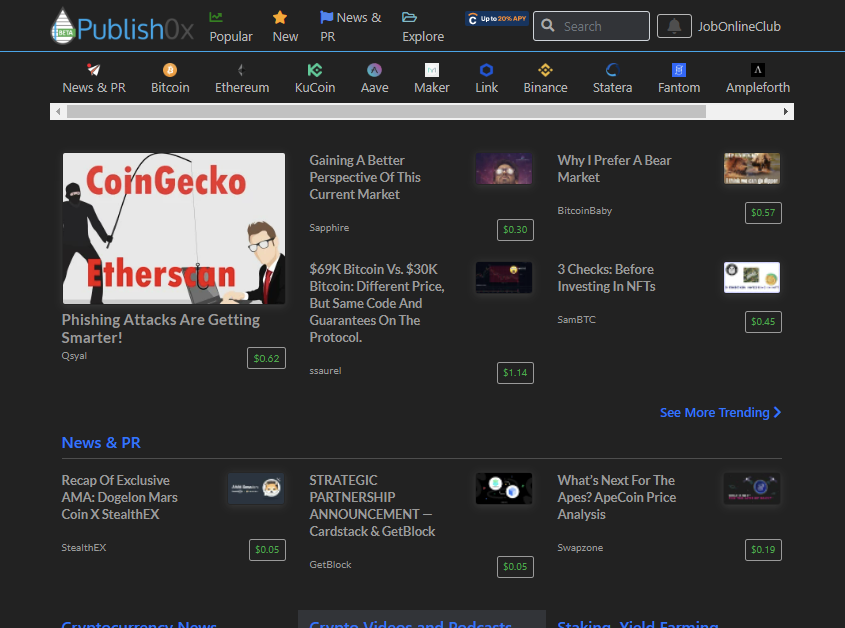Viewport: 845px width, 628px height.
Task: Open the $69K Bitcoin article thumbnail
Action: pos(504,277)
